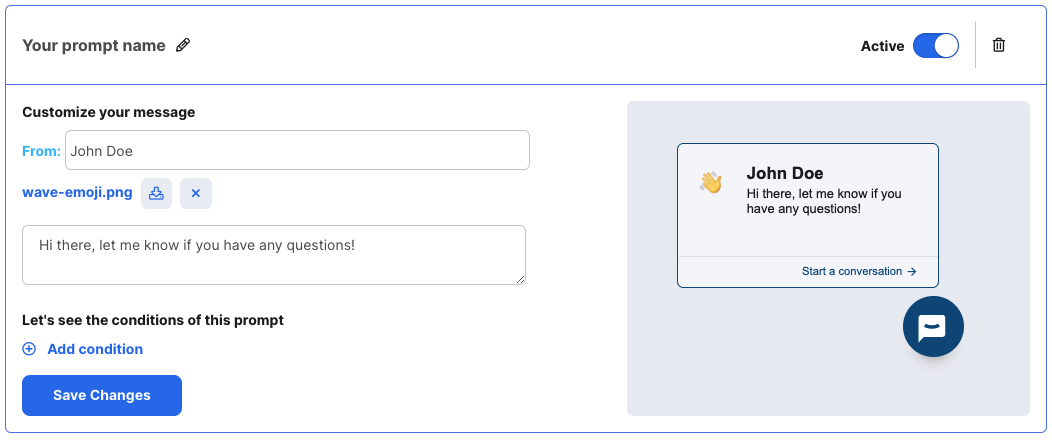Image resolution: width=1052 pixels, height=440 pixels.
Task: Click the pencil icon to rename the prompt
Action: click(182, 46)
